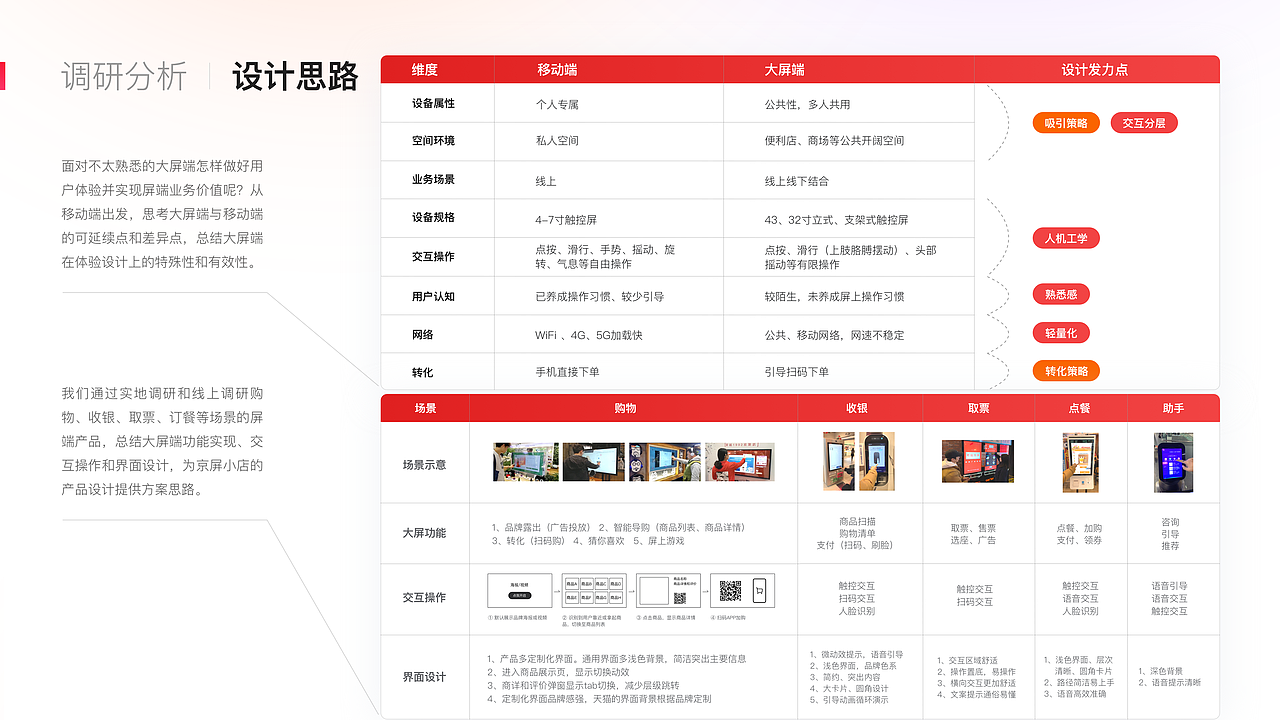1280x720 pixels.
Task: Click the 助手 scenario header
Action: pyautogui.click(x=1173, y=409)
